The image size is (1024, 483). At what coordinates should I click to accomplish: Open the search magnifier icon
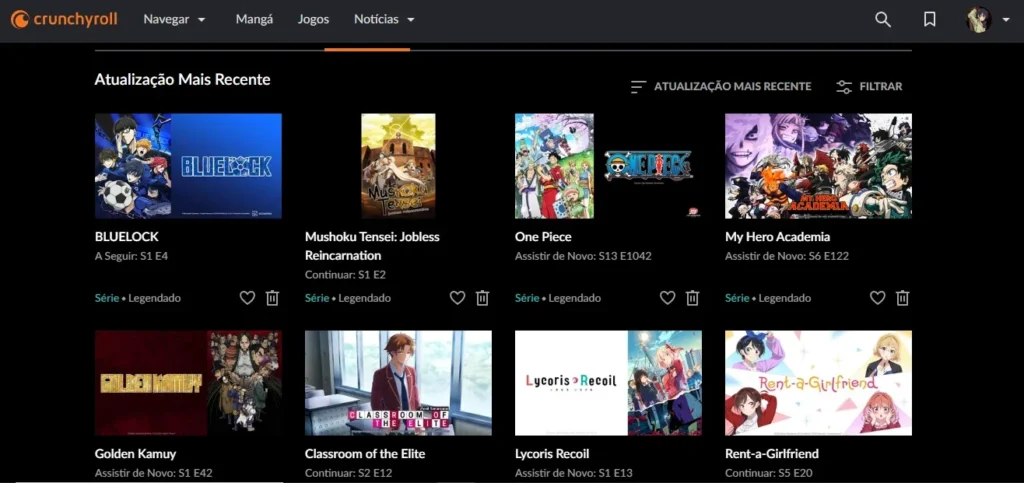point(883,20)
